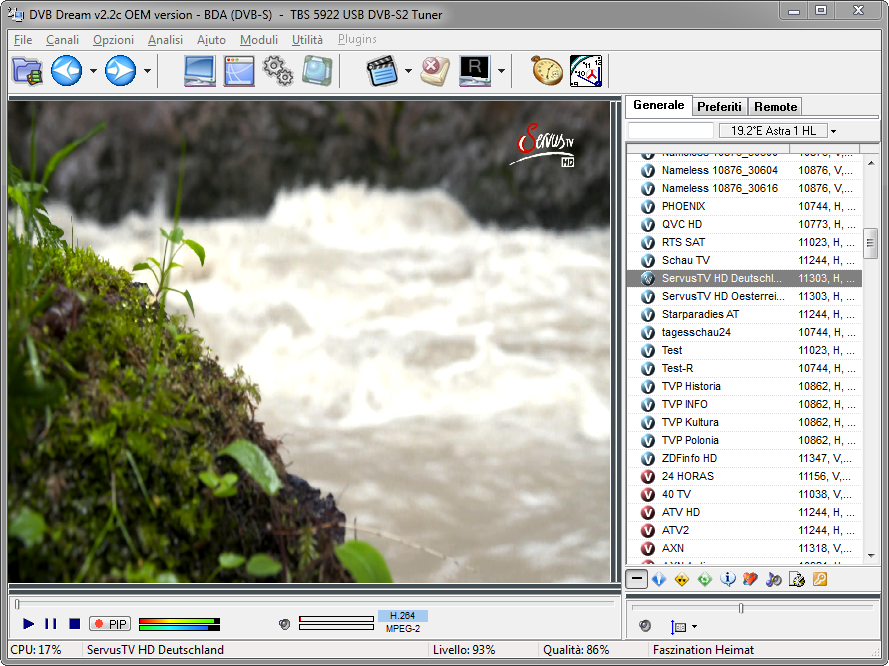Click the minus collapse button below channel list
The height and width of the screenshot is (666, 889).
click(x=637, y=579)
